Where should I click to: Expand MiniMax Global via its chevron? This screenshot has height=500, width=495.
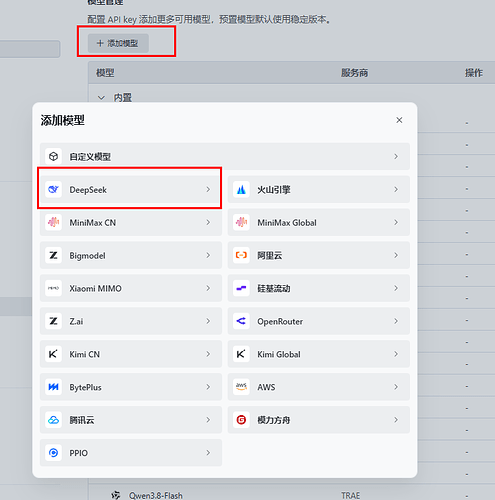[x=396, y=222]
